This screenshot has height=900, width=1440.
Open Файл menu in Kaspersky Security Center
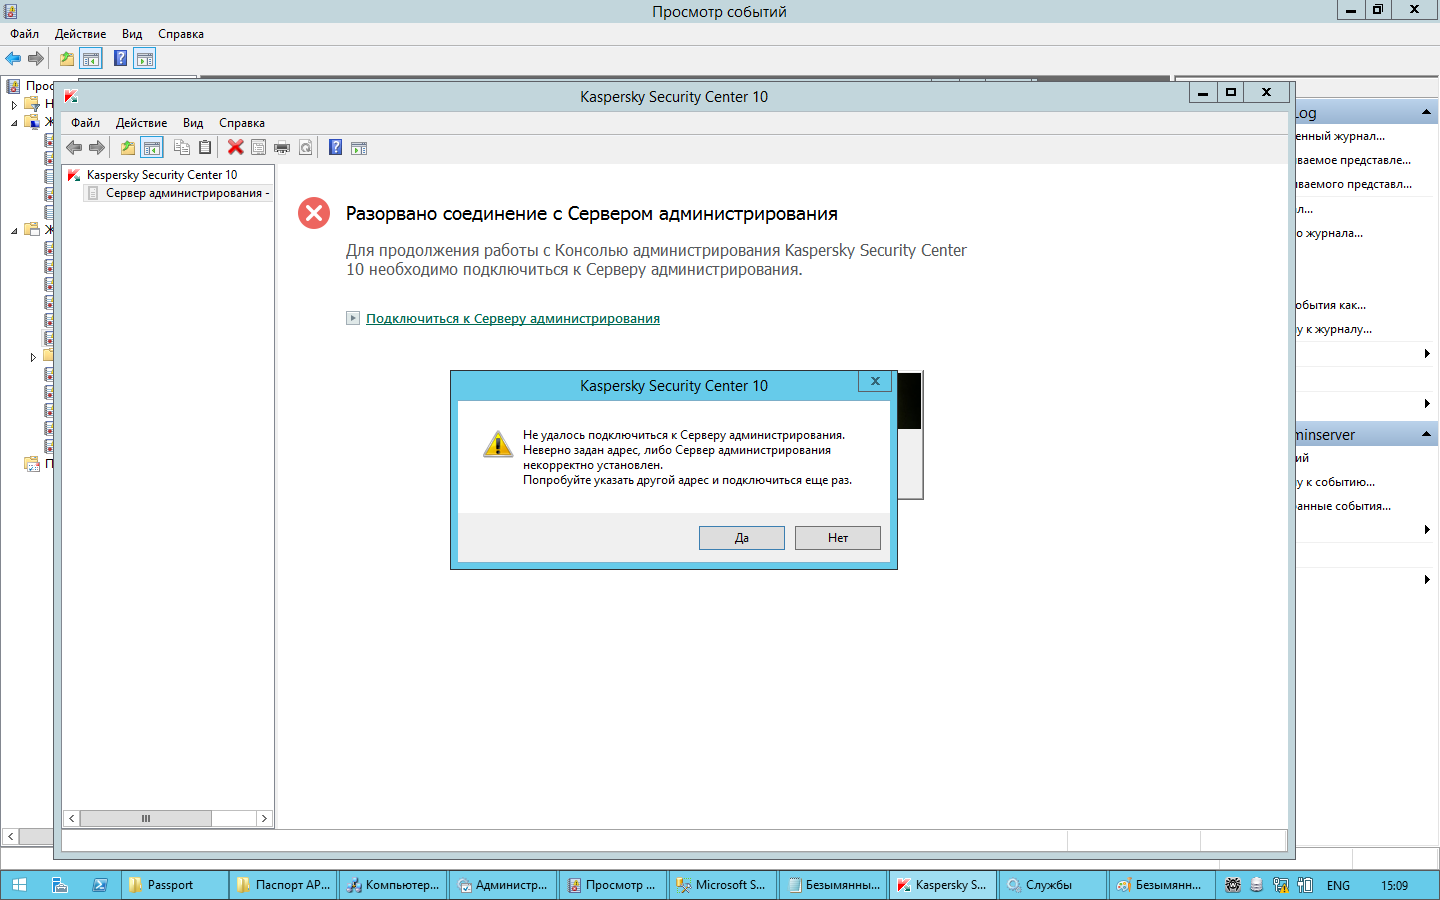[85, 123]
